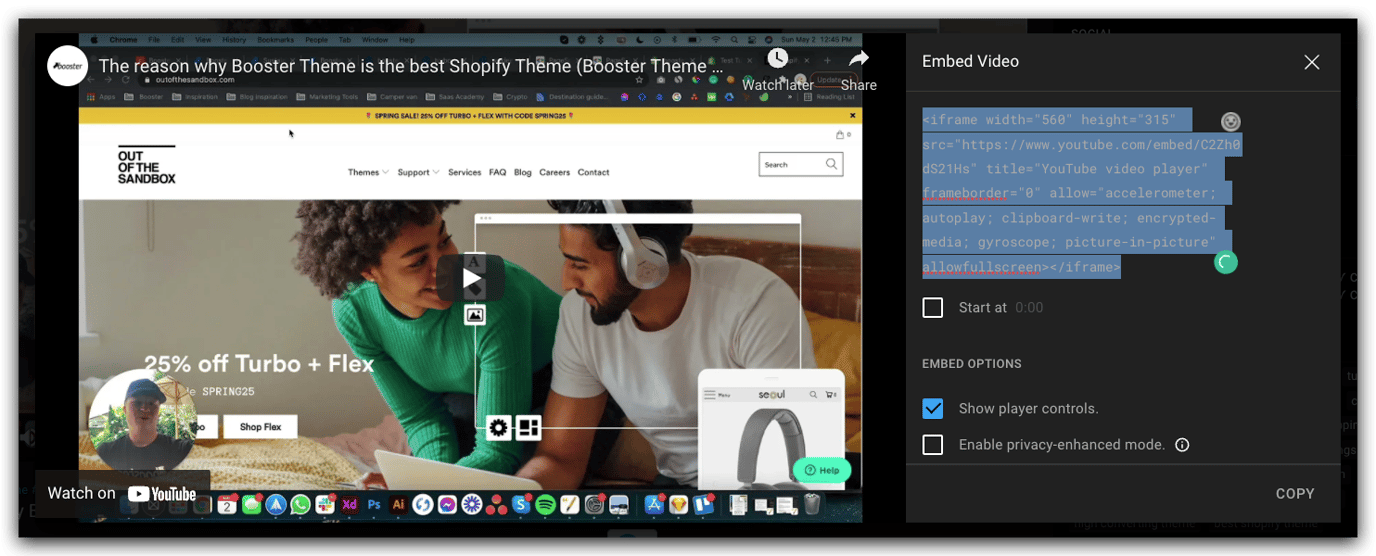Click the Skype icon in the dock
This screenshot has height=556, width=1376.
coord(520,505)
